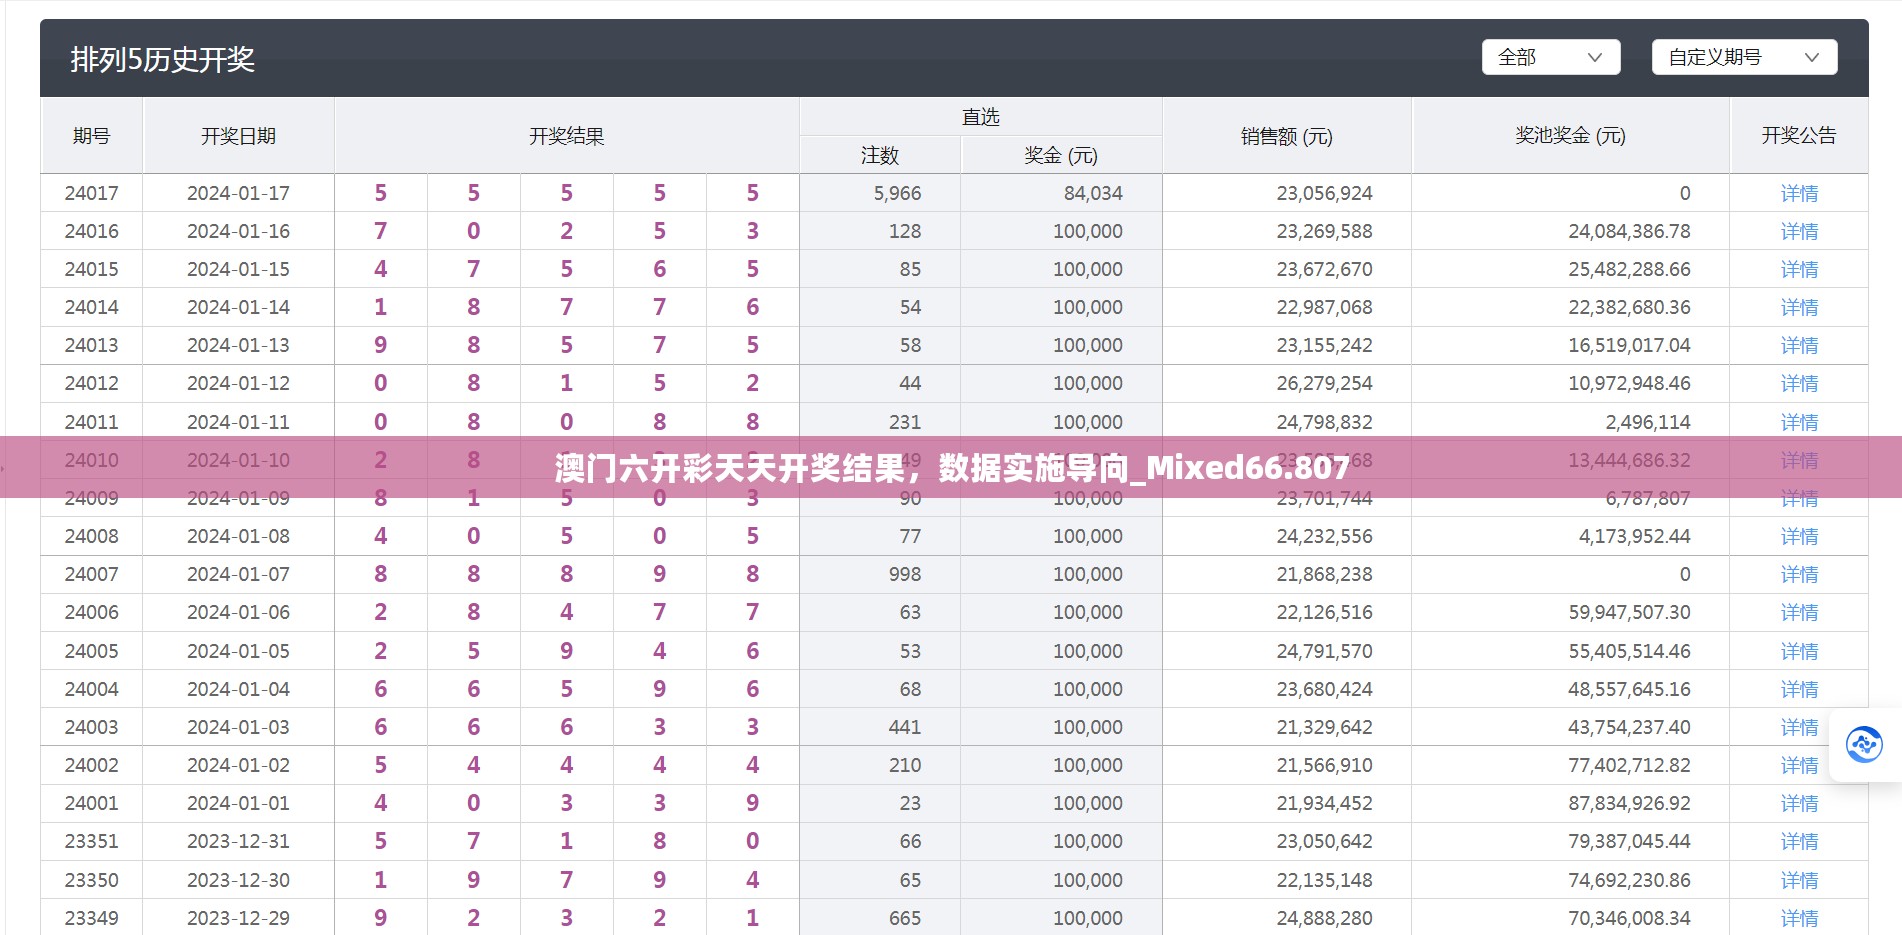Open 详情 link for issue 24005

pyautogui.click(x=1799, y=651)
